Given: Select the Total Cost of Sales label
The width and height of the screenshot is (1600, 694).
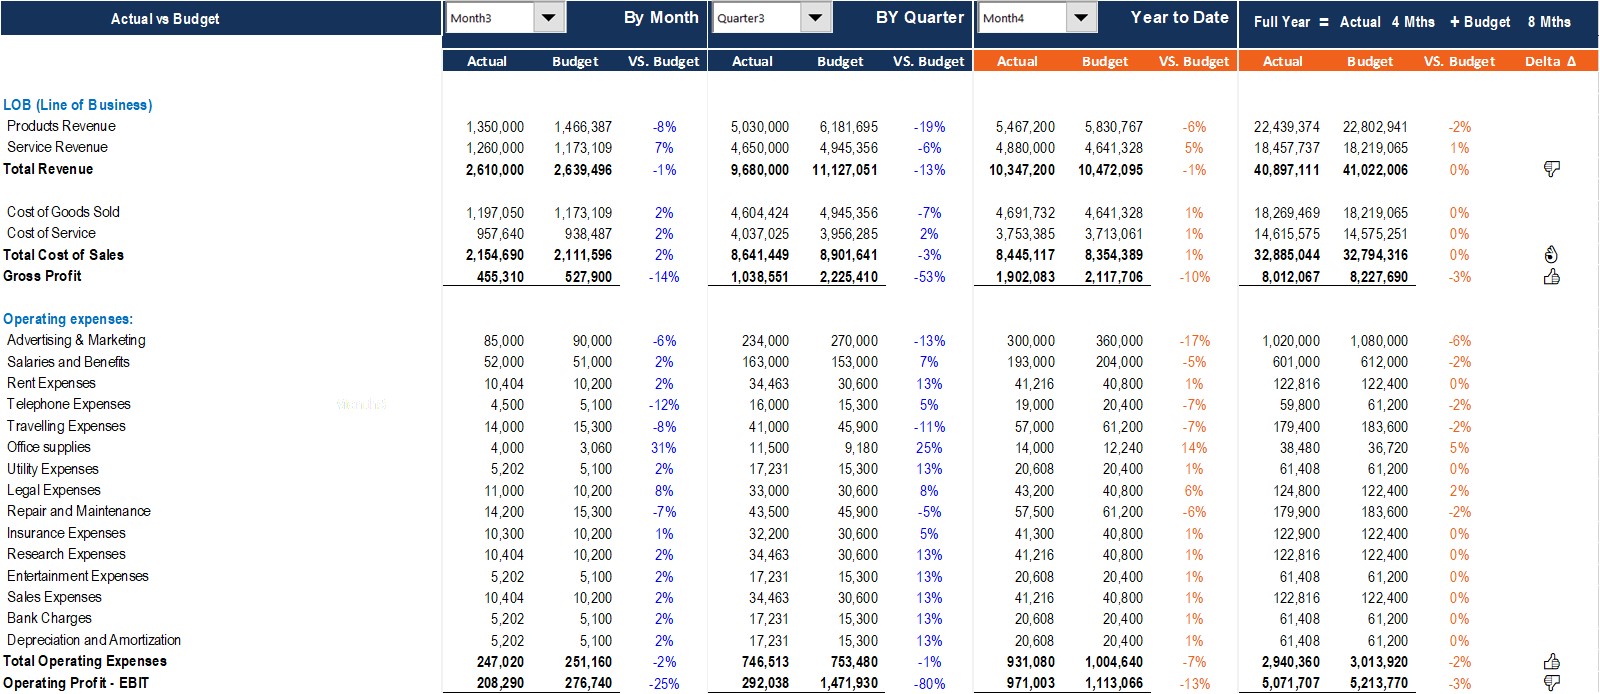Looking at the screenshot, I should pos(64,255).
